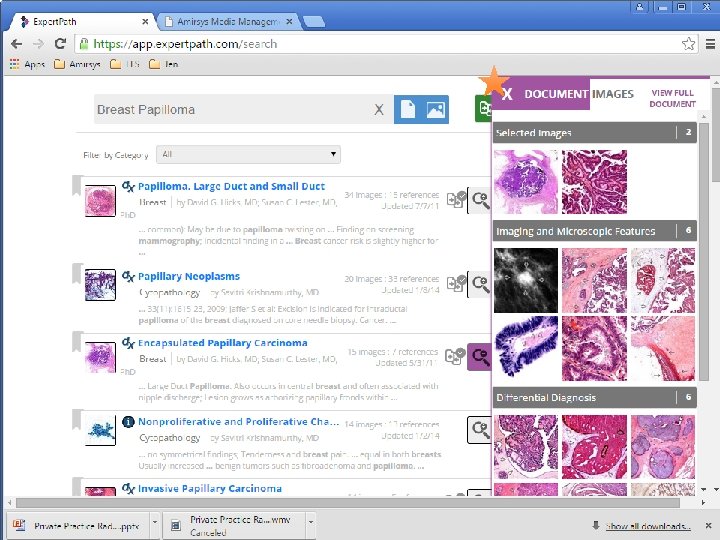The width and height of the screenshot is (720, 540).
Task: Open Encapsulated Papillary Carcinoma result link
Action: (x=223, y=343)
